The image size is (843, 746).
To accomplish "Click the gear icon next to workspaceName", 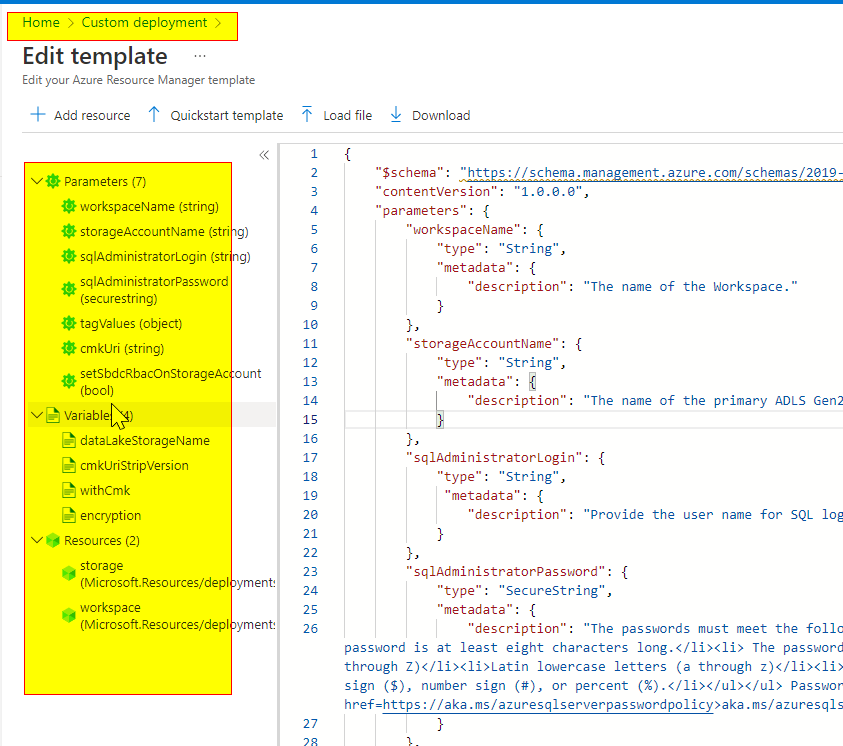I will [x=69, y=206].
